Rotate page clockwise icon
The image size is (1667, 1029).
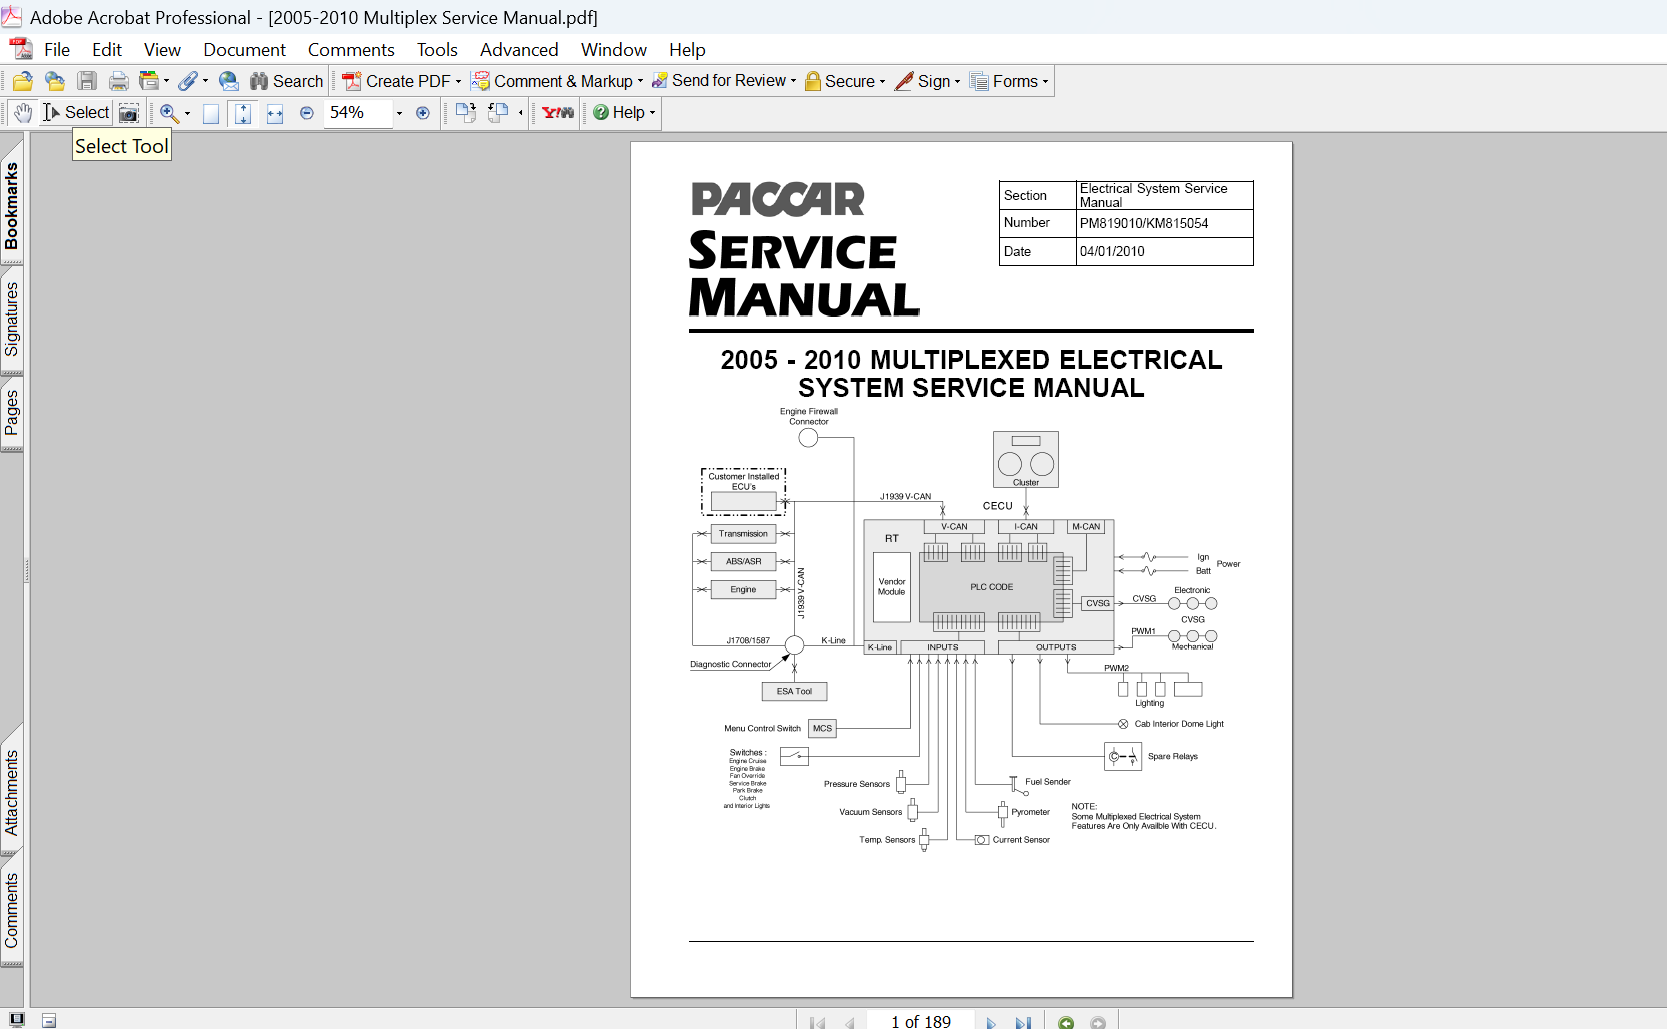click(466, 113)
